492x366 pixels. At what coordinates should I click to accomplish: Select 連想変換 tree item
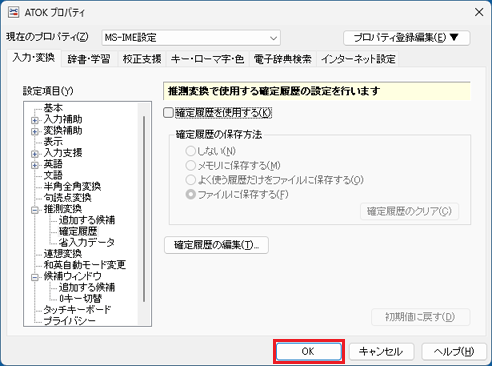pyautogui.click(x=63, y=254)
